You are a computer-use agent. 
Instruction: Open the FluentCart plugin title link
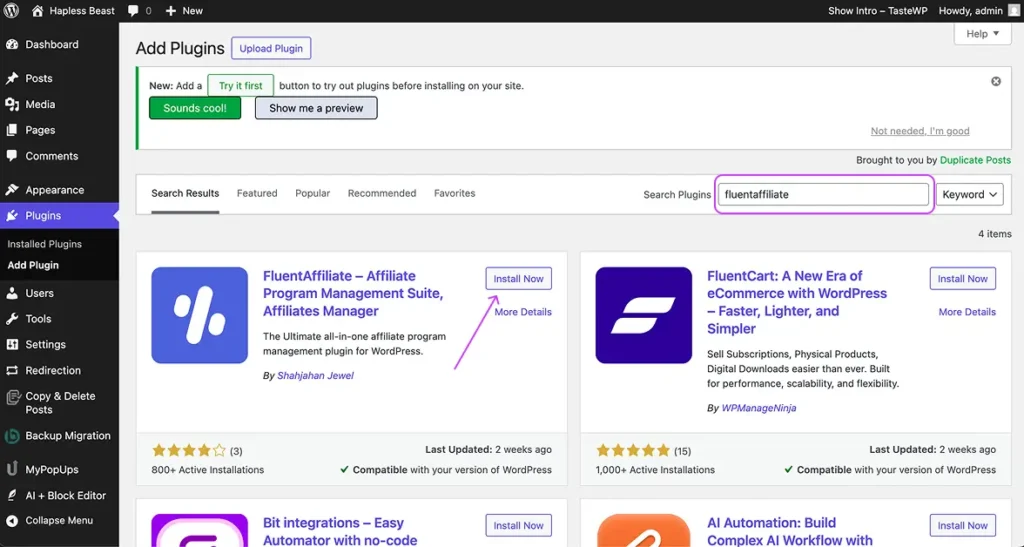pos(797,302)
